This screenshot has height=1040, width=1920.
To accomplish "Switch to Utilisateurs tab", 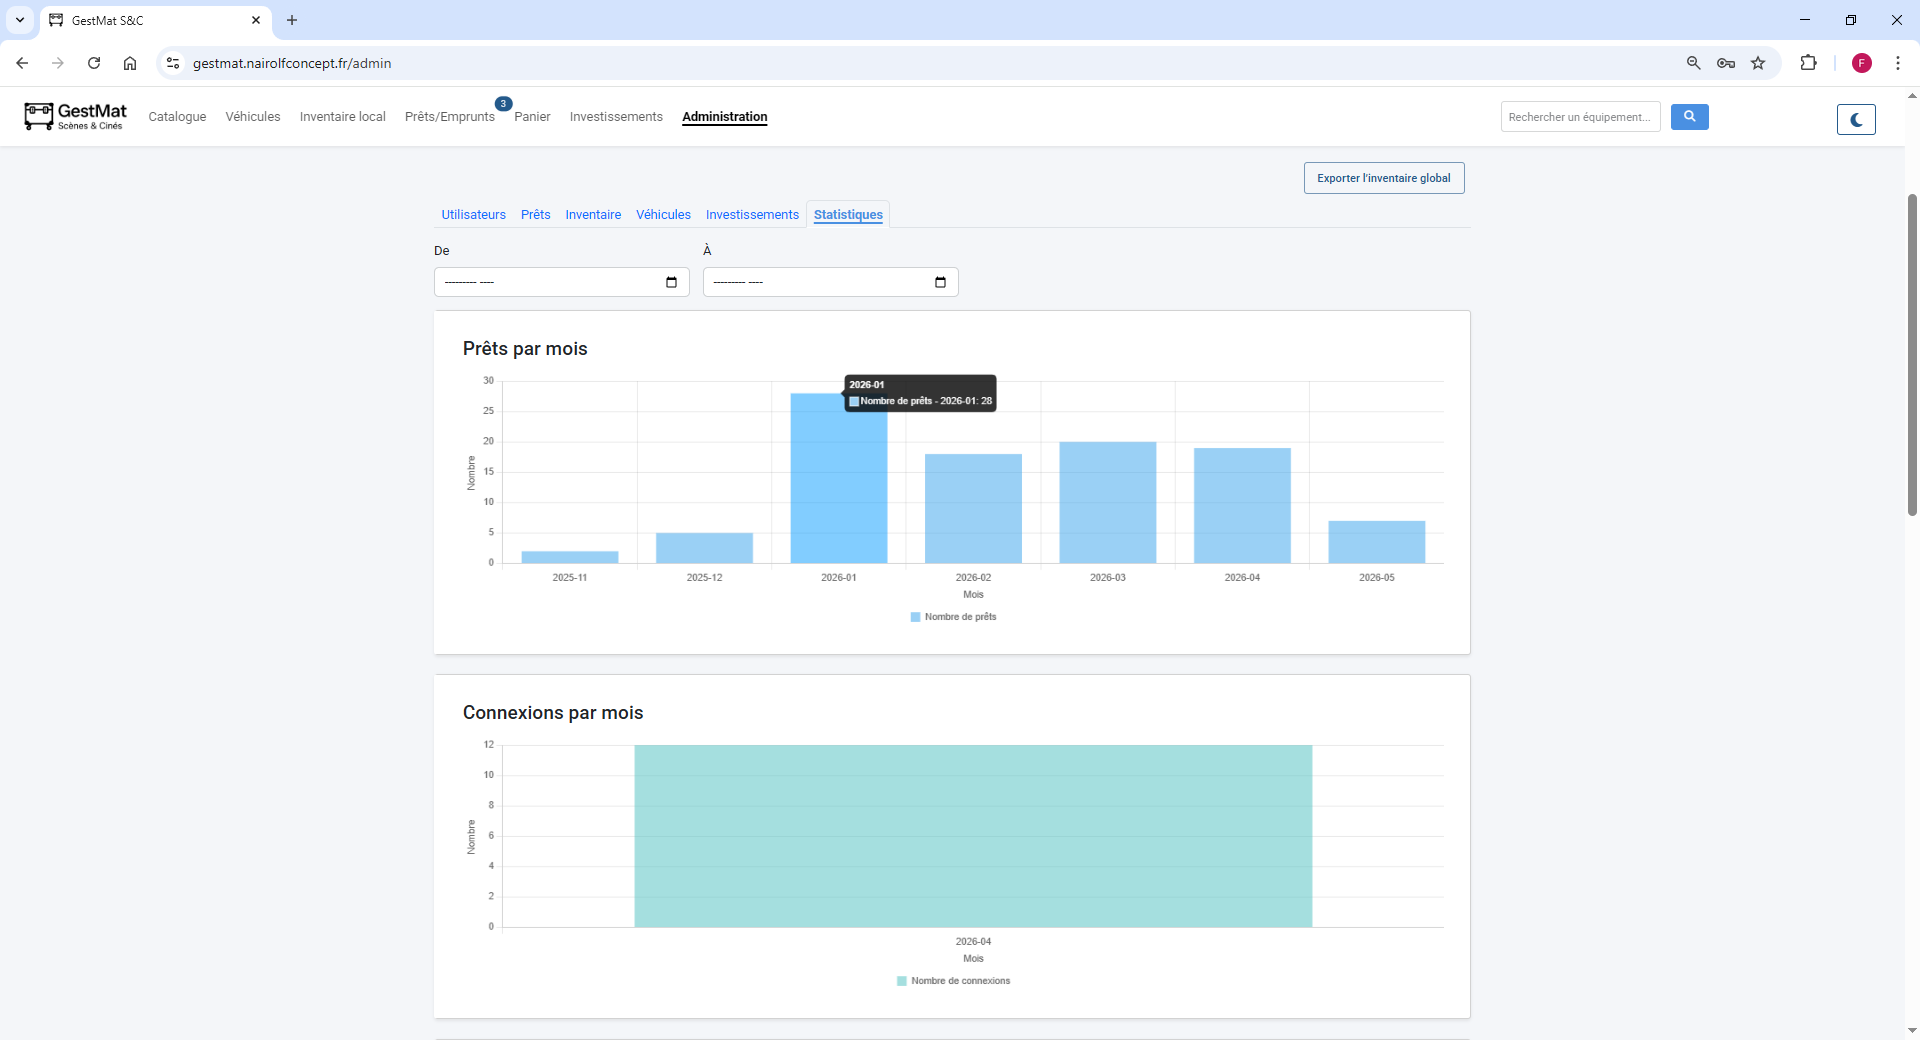I will click(x=474, y=215).
